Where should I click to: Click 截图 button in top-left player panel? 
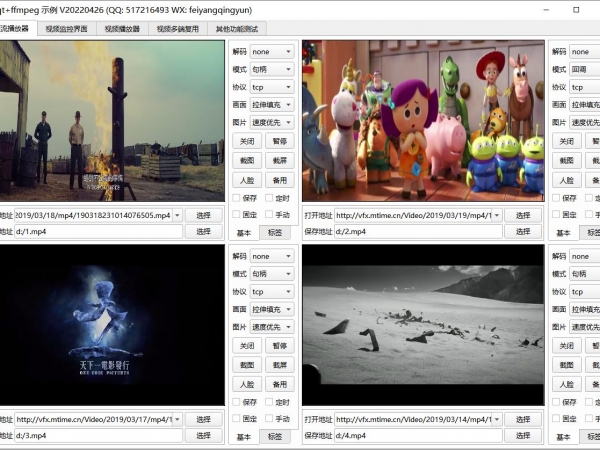(x=246, y=160)
